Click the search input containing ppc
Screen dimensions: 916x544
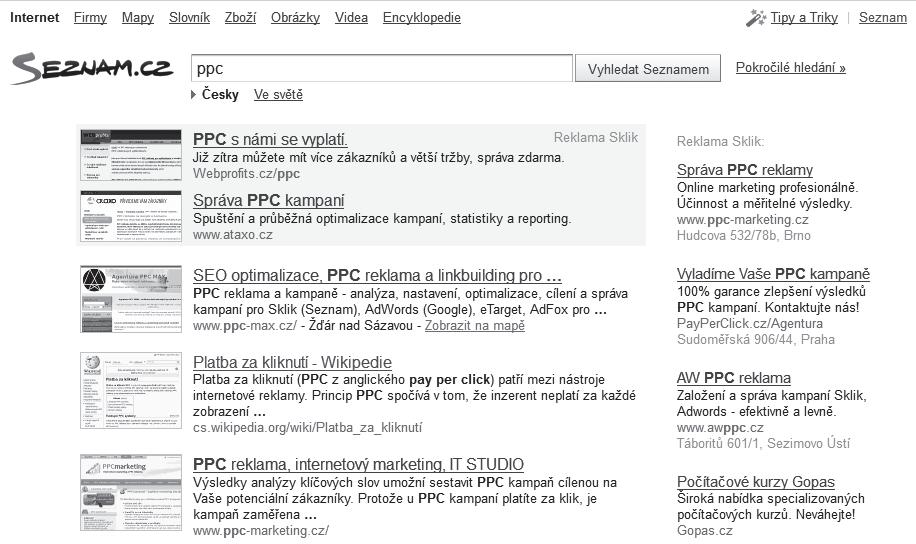tap(381, 68)
